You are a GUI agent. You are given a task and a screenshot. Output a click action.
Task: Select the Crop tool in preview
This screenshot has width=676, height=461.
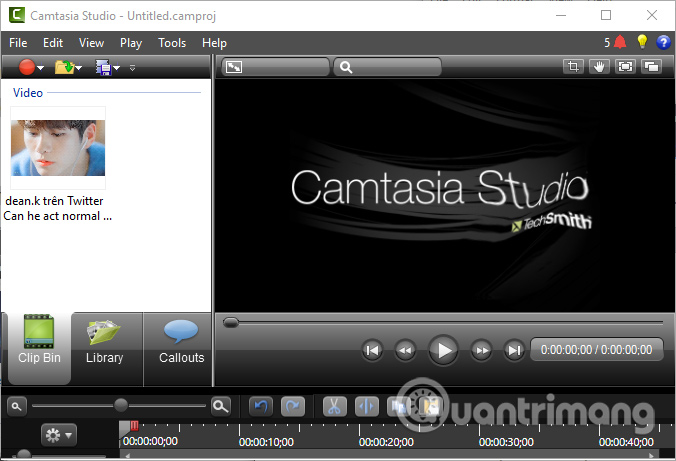click(573, 66)
